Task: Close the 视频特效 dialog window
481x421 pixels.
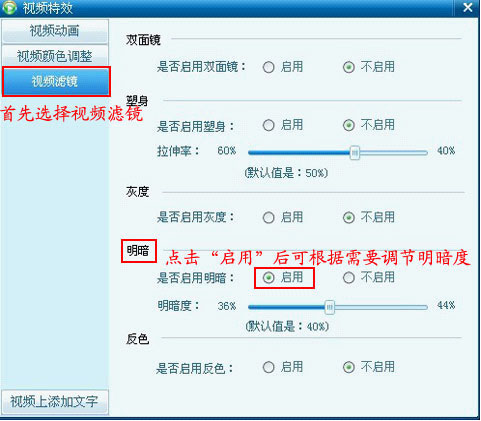Action: click(x=468, y=7)
